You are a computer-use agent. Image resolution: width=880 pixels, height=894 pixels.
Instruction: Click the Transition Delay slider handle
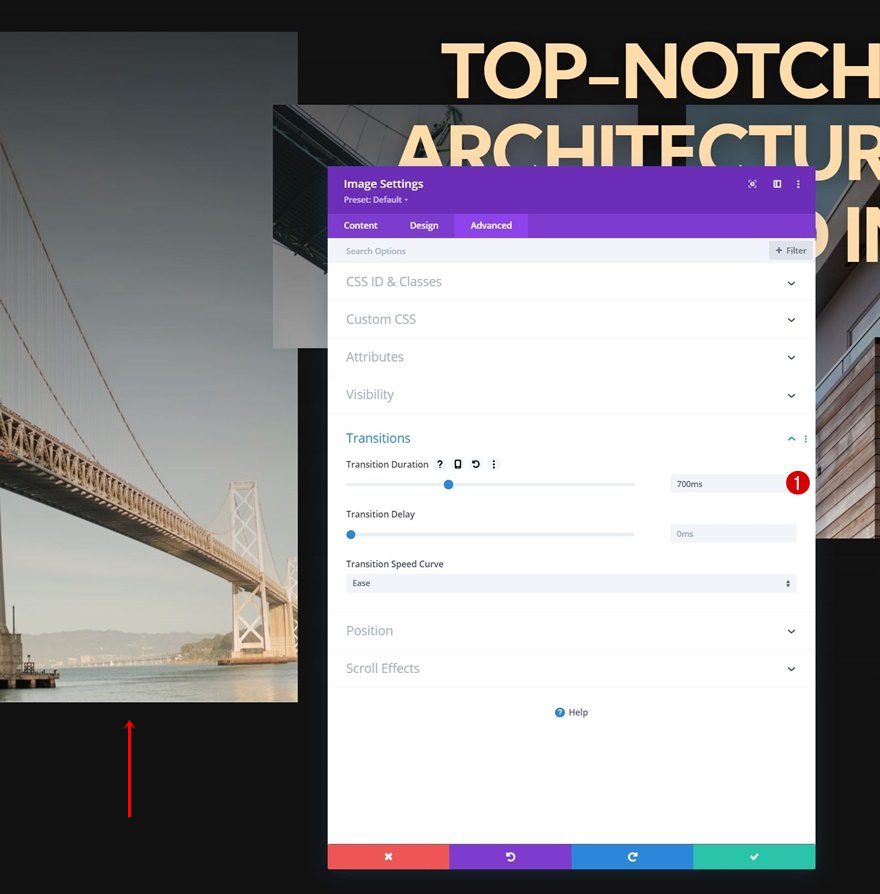click(x=351, y=534)
